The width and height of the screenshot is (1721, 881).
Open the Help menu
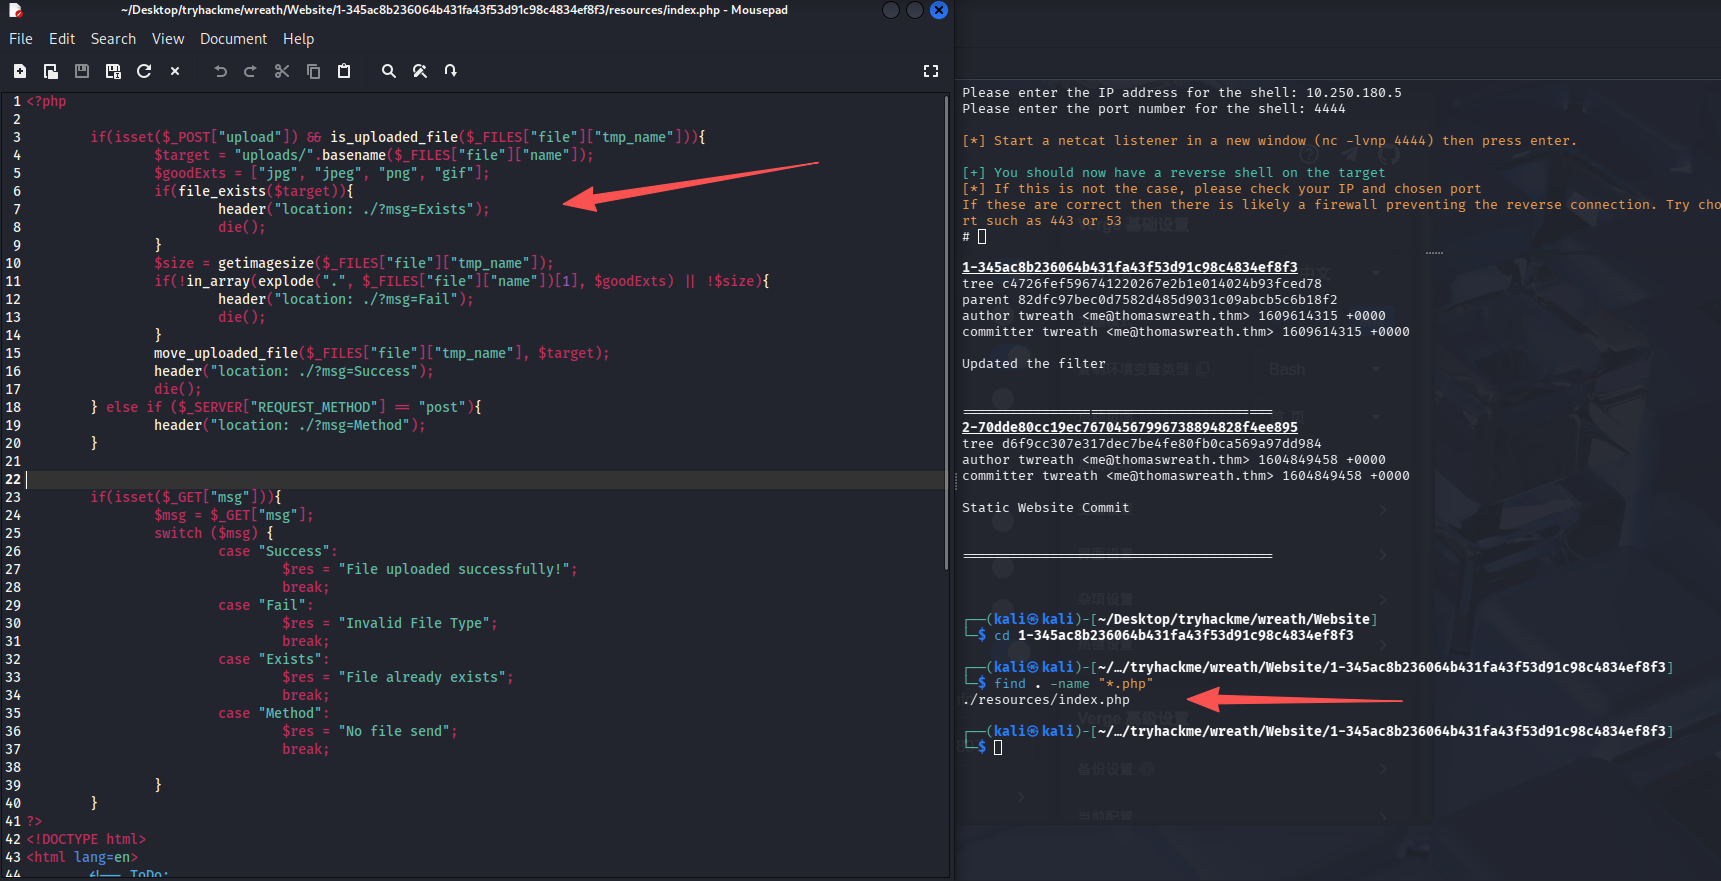coord(298,39)
